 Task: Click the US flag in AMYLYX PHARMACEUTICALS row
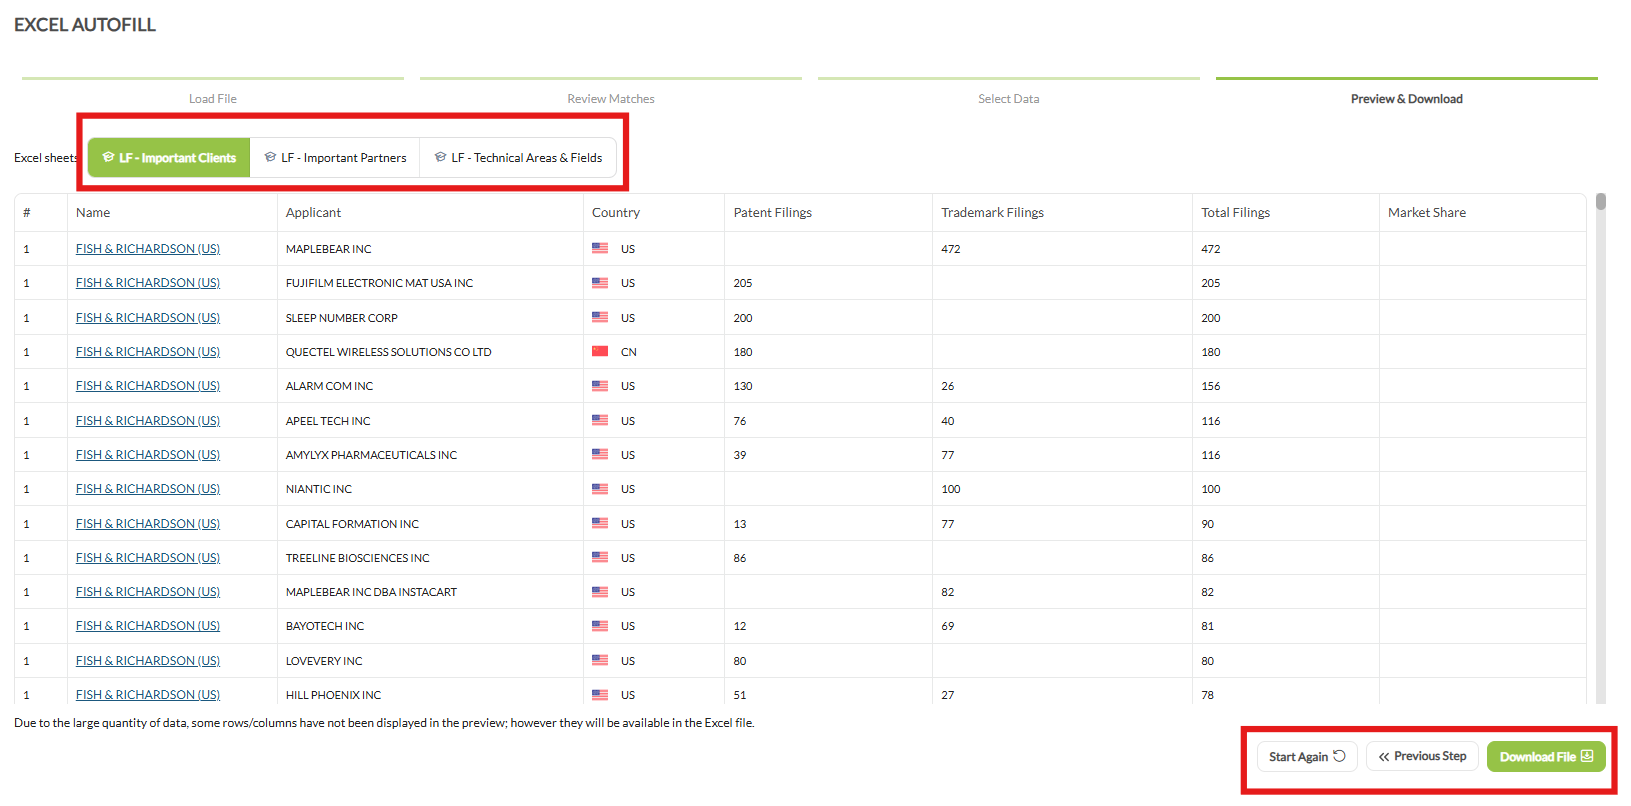(600, 454)
